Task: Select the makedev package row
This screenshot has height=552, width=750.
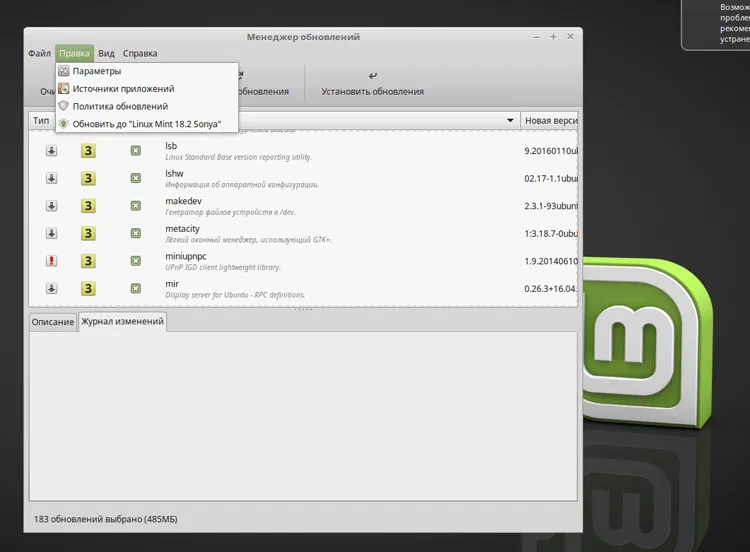Action: point(303,206)
